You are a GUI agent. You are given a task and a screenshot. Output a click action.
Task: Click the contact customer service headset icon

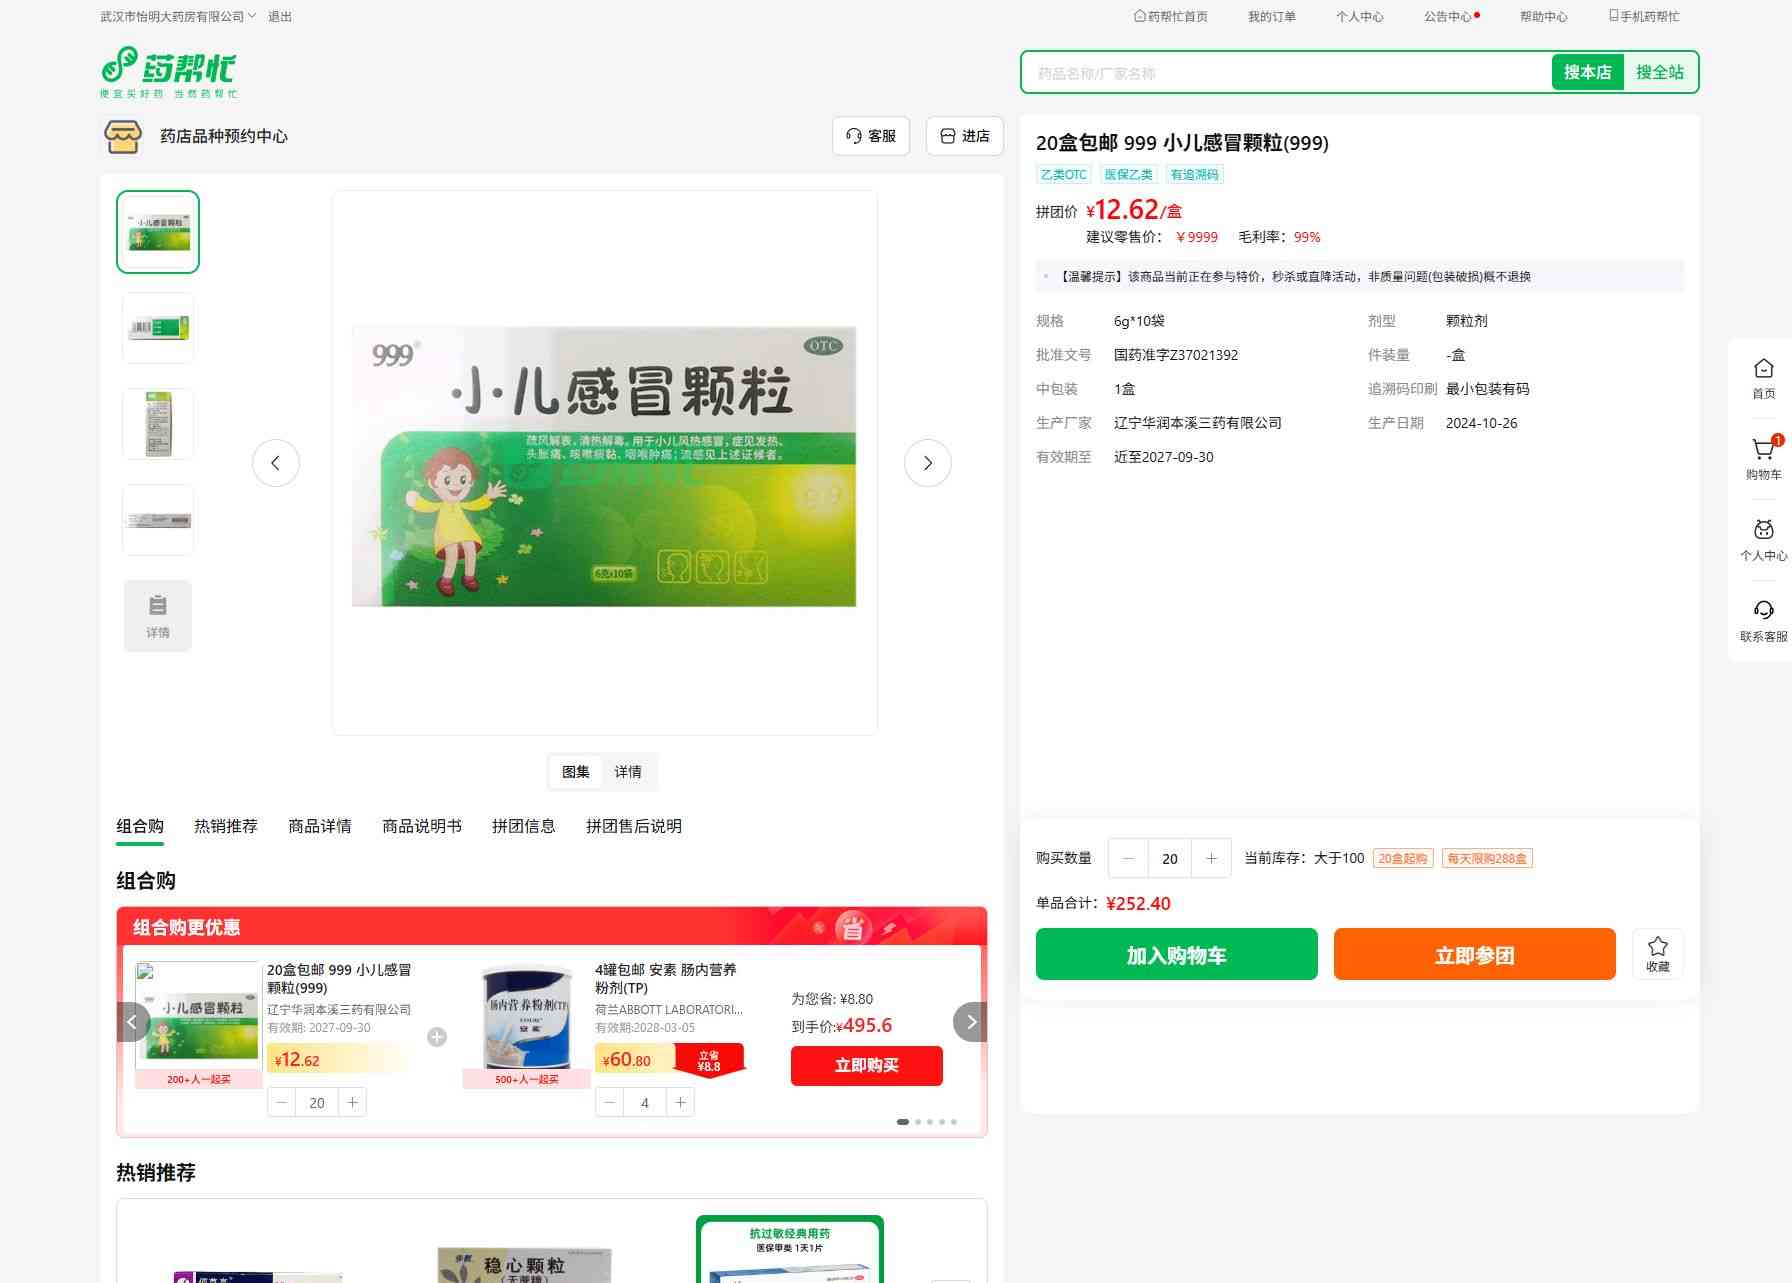[x=1763, y=612]
